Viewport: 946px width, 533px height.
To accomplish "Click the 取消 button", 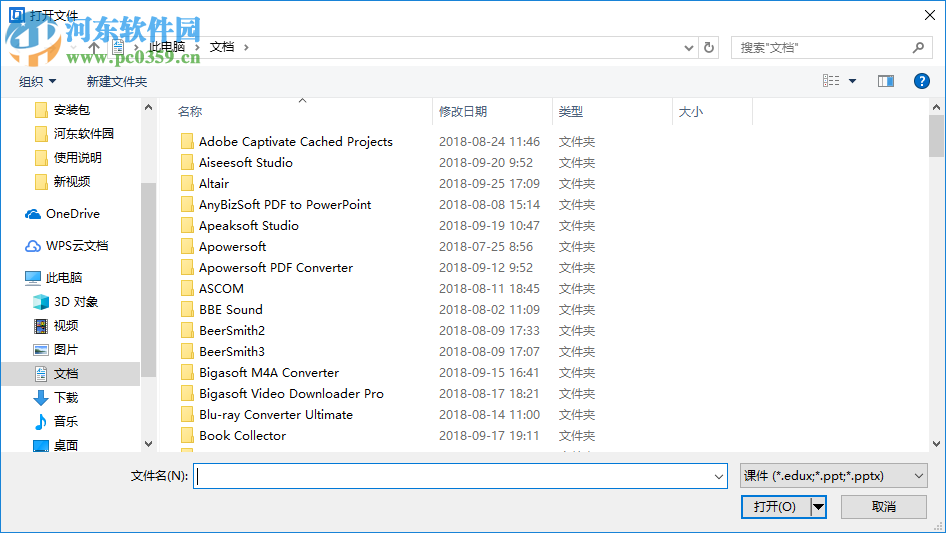I will 884,506.
